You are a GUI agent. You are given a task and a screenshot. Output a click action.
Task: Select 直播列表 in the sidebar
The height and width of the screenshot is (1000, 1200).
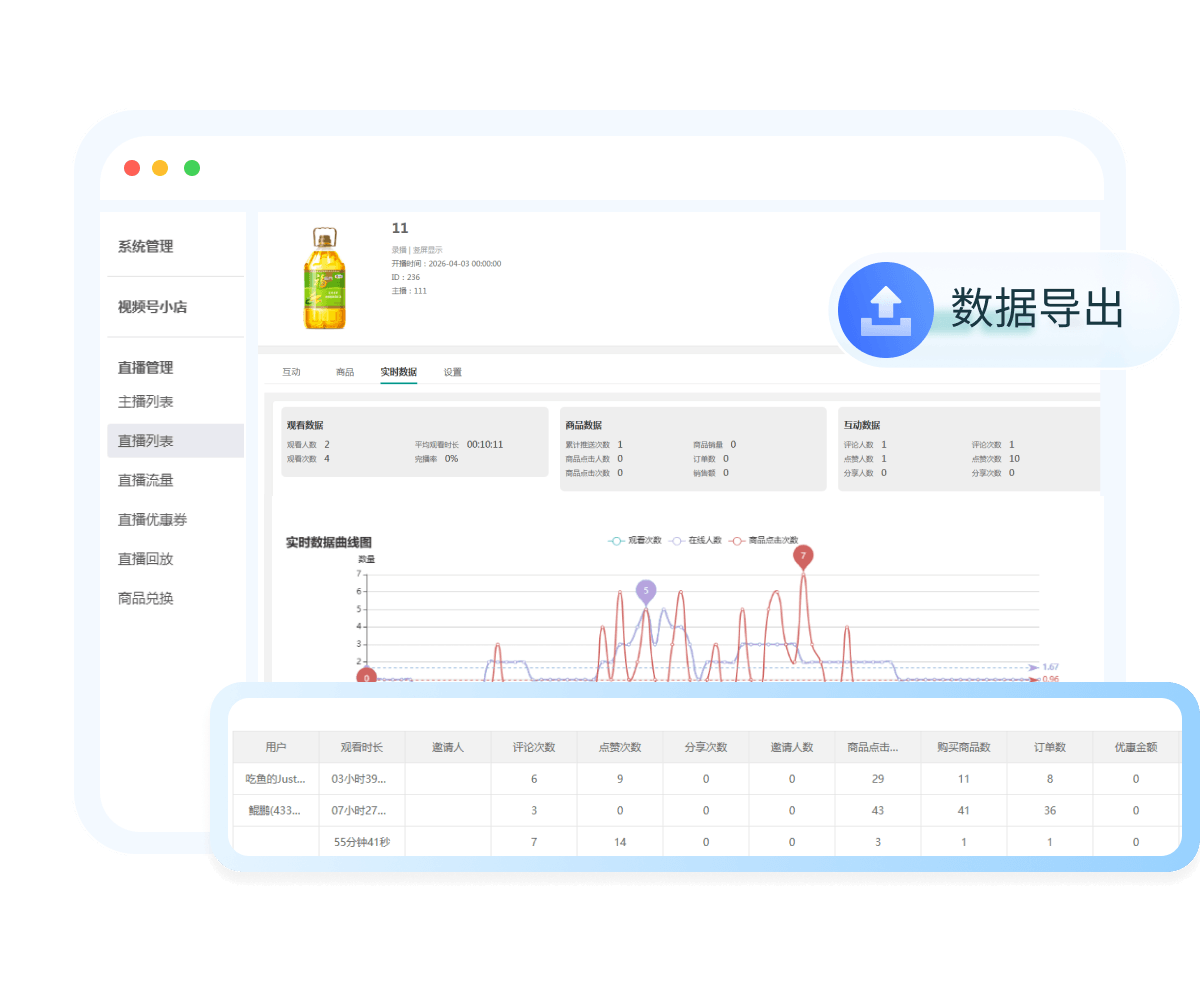(x=176, y=441)
